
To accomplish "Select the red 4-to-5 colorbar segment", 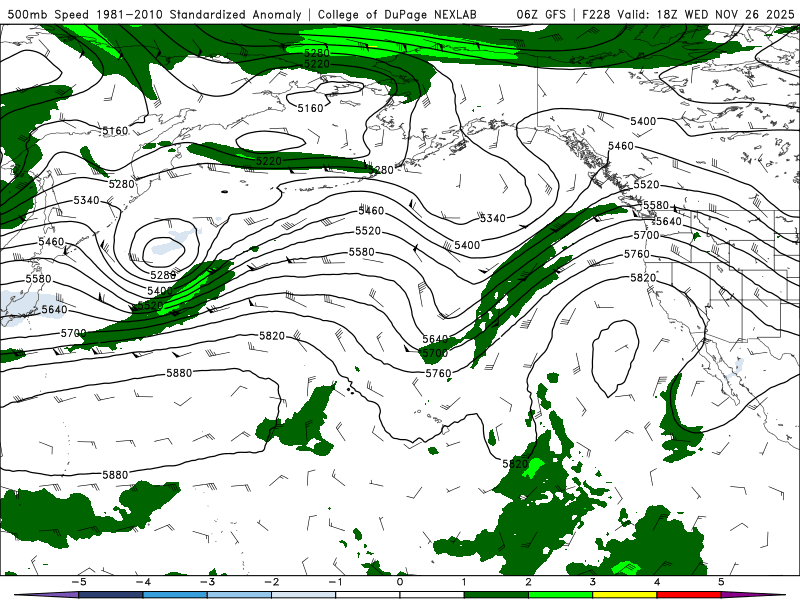I will coord(689,595).
